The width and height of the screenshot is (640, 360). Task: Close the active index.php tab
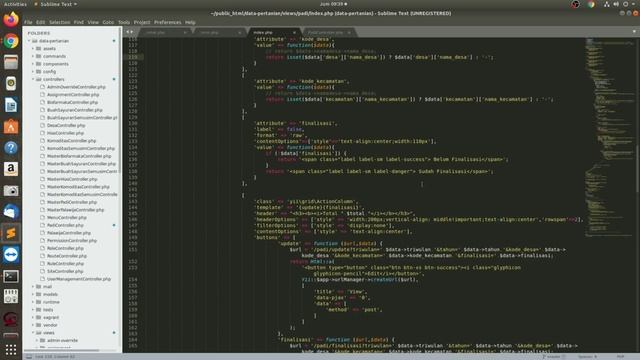click(294, 32)
